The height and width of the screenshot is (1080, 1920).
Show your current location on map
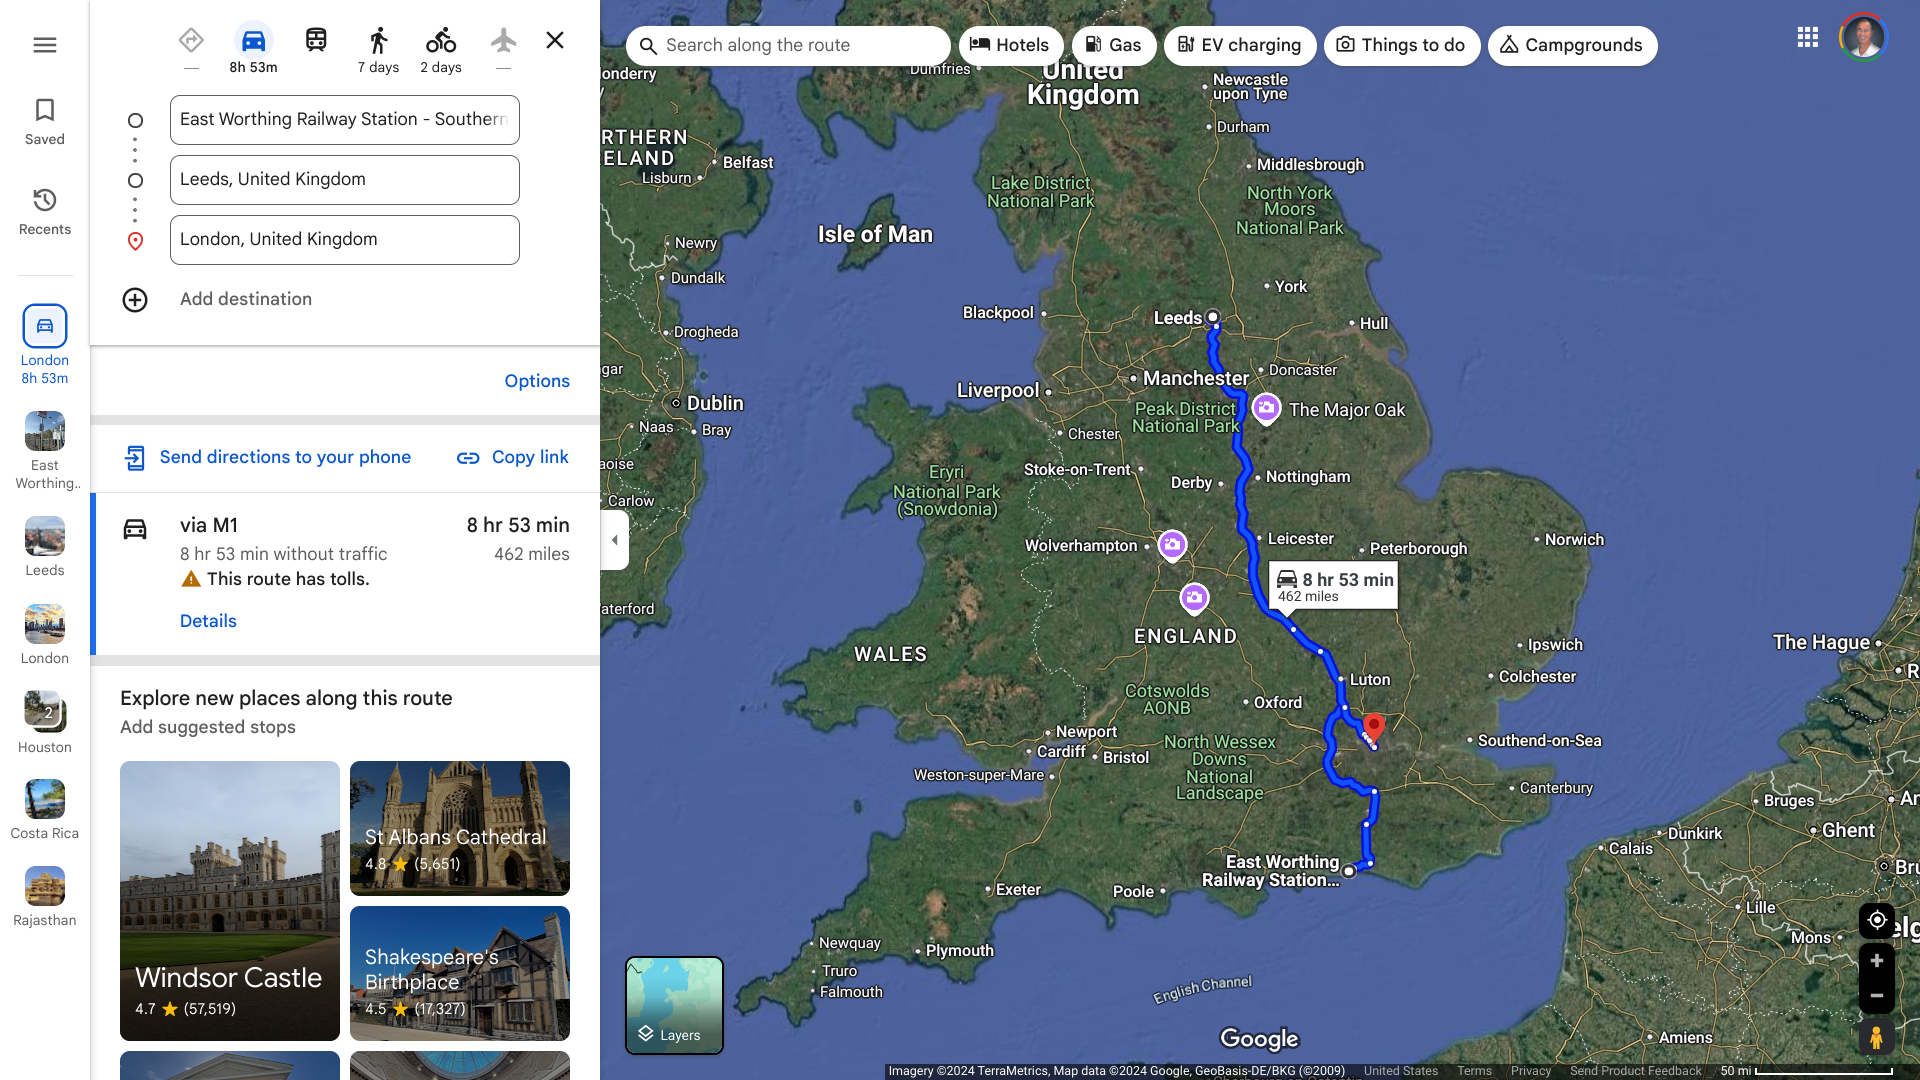1876,920
